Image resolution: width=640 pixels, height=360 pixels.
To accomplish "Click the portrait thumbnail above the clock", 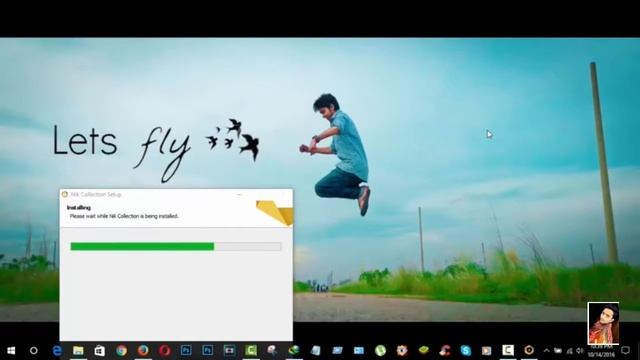I will pyautogui.click(x=603, y=323).
